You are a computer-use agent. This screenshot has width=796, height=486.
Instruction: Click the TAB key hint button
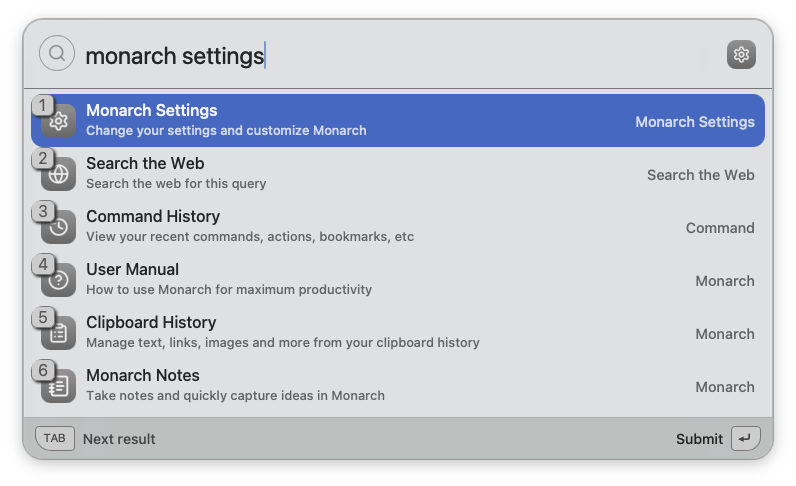point(55,438)
